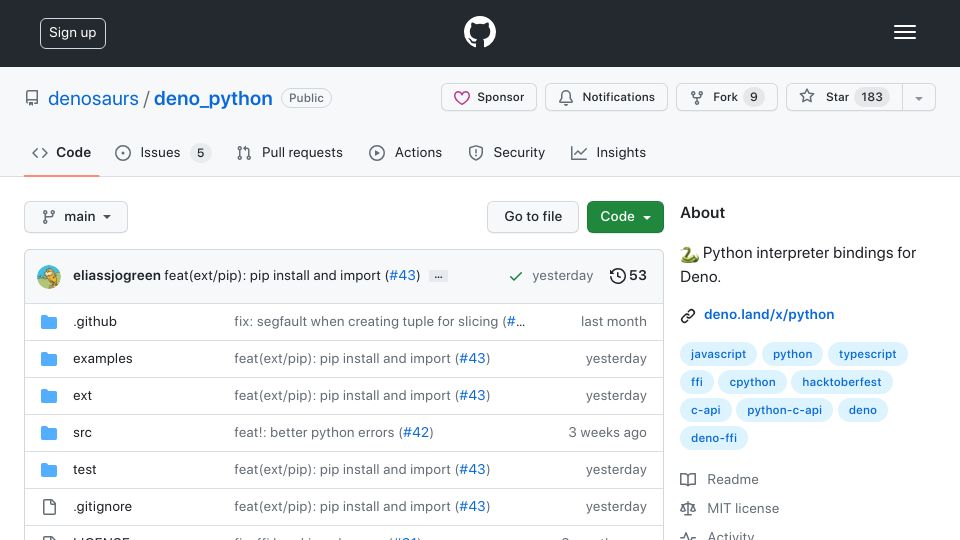Open pull request #43 in latest commit
The width and height of the screenshot is (960, 540).
point(402,276)
